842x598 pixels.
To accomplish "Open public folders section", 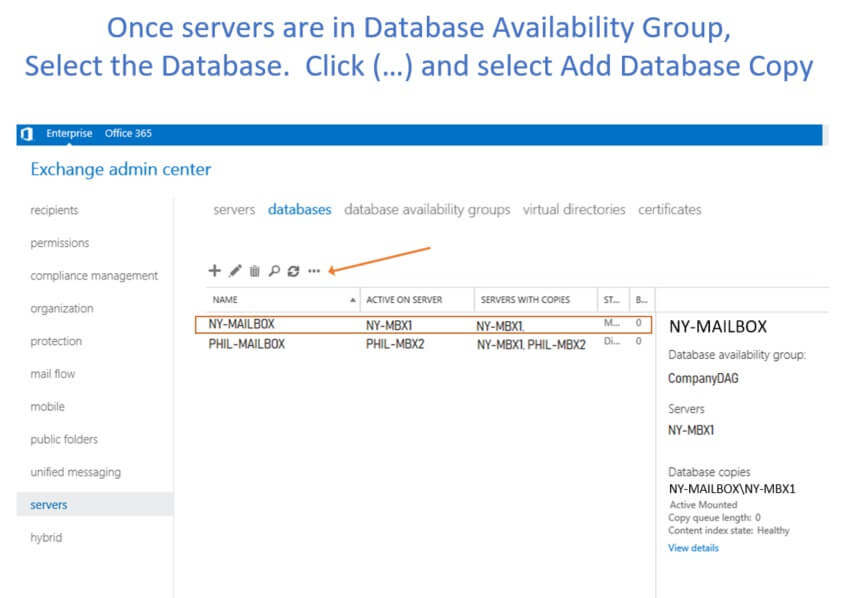I will pos(64,440).
